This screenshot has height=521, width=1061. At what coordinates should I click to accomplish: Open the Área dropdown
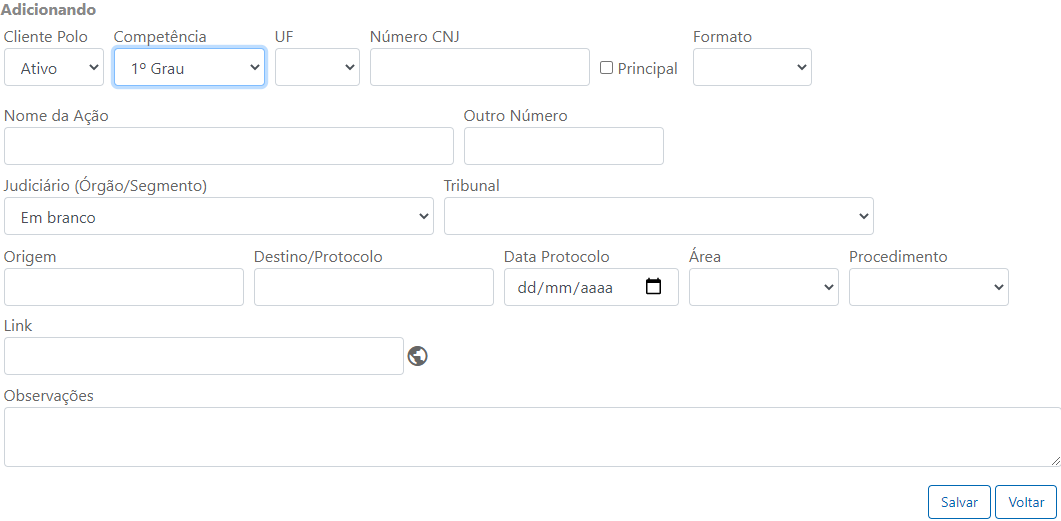pos(764,287)
